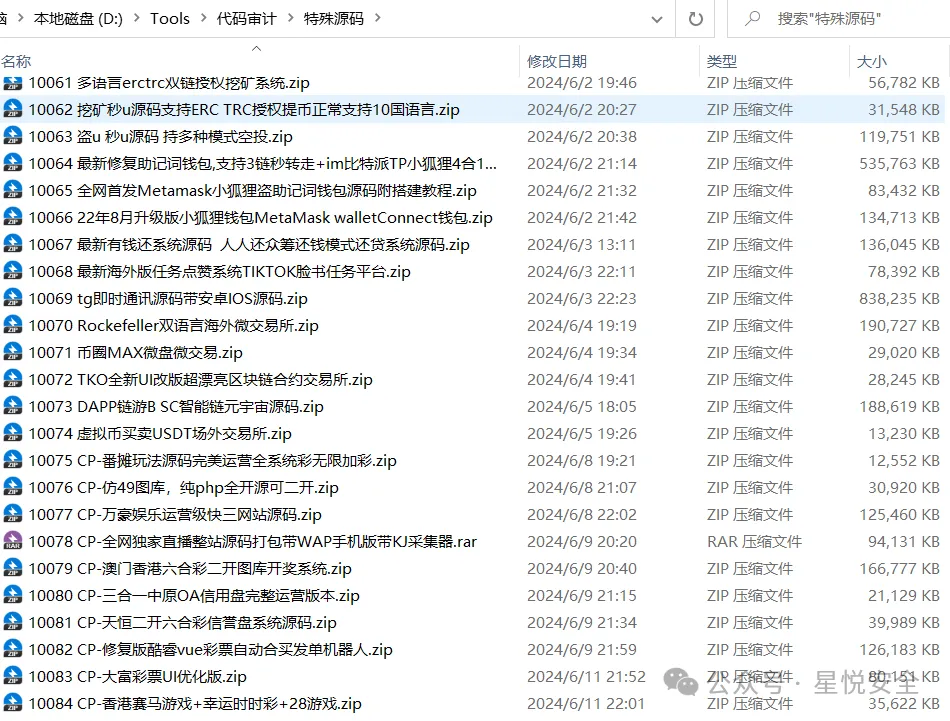Image resolution: width=950 pixels, height=721 pixels.
Task: Click the ZIP icon of file 10062
Action: point(13,109)
